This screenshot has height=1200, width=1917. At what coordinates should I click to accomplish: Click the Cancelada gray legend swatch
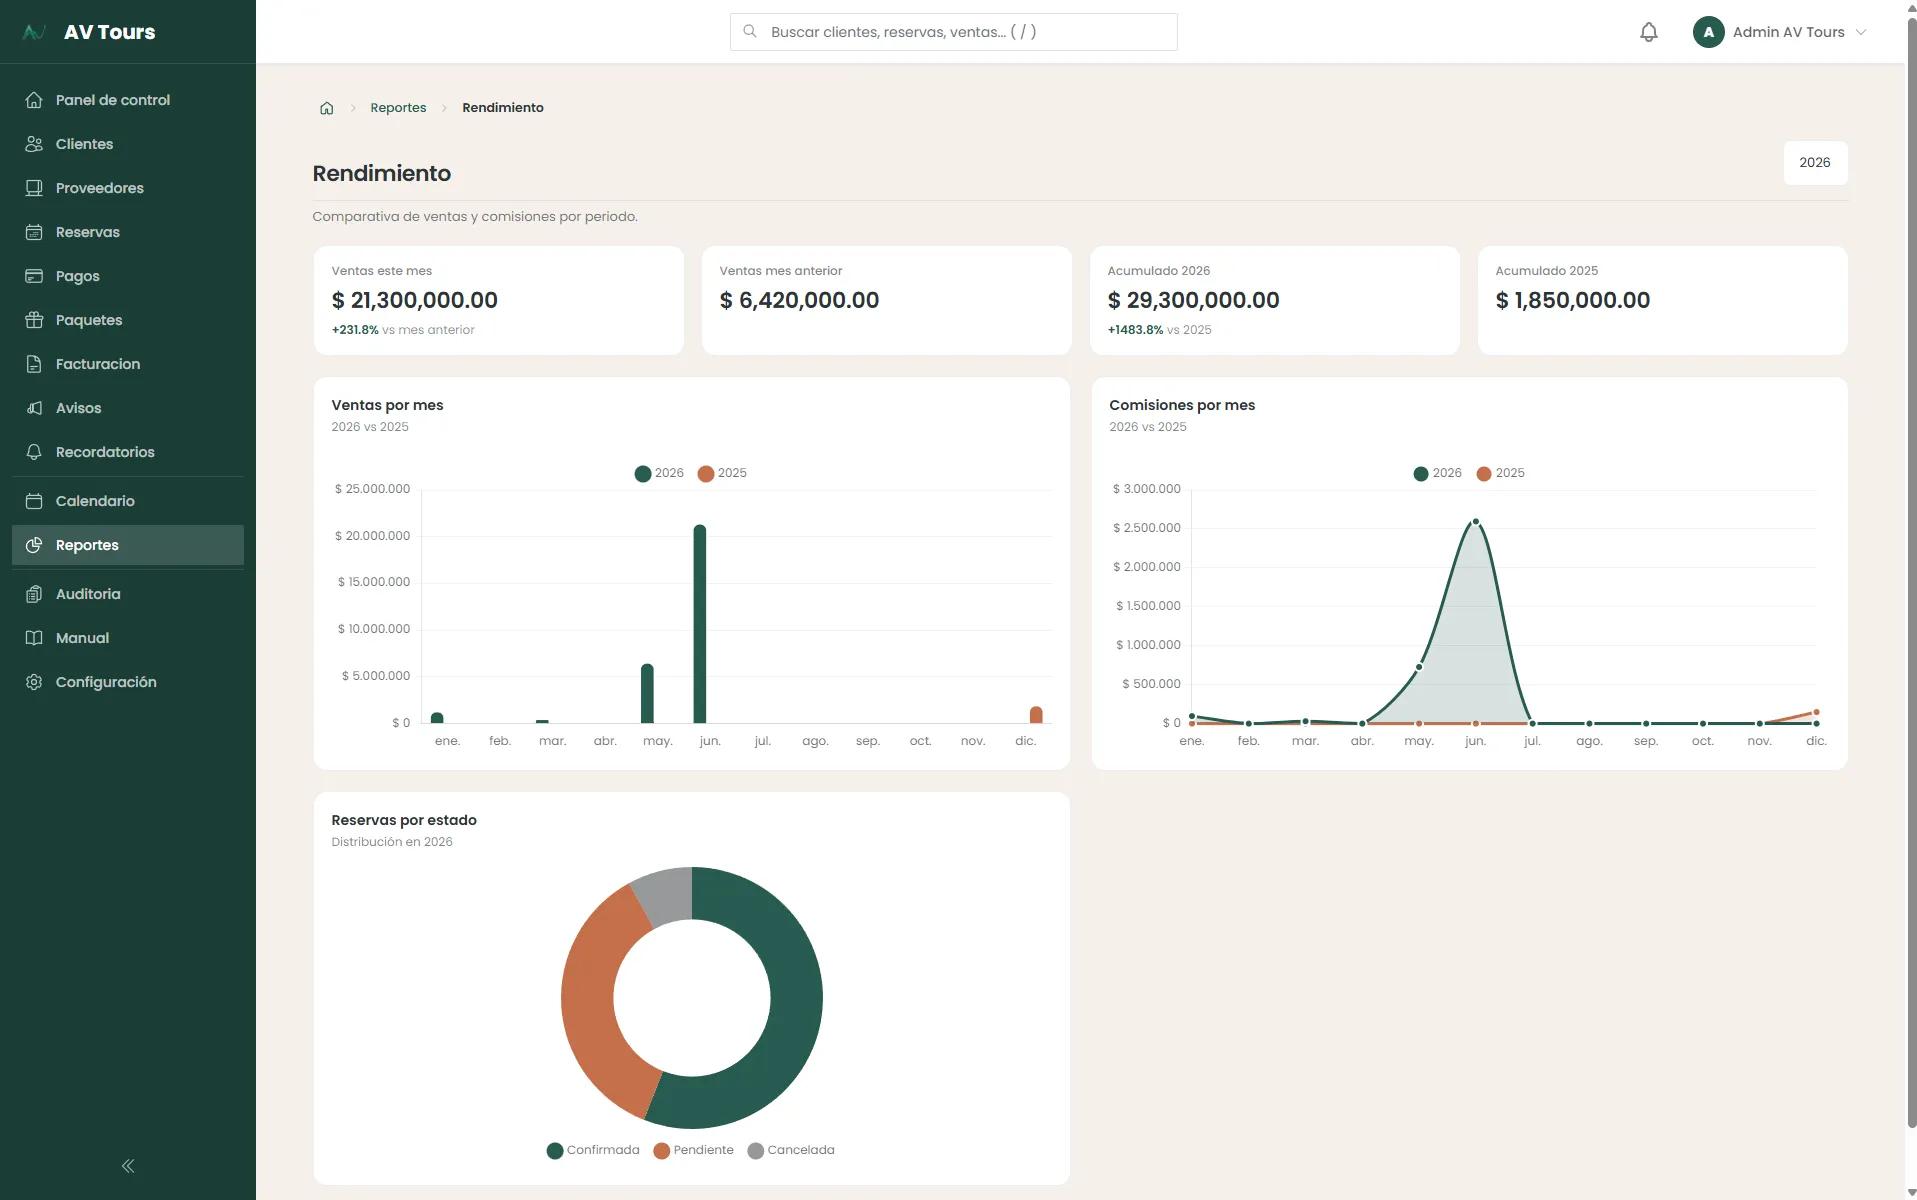pyautogui.click(x=756, y=1151)
